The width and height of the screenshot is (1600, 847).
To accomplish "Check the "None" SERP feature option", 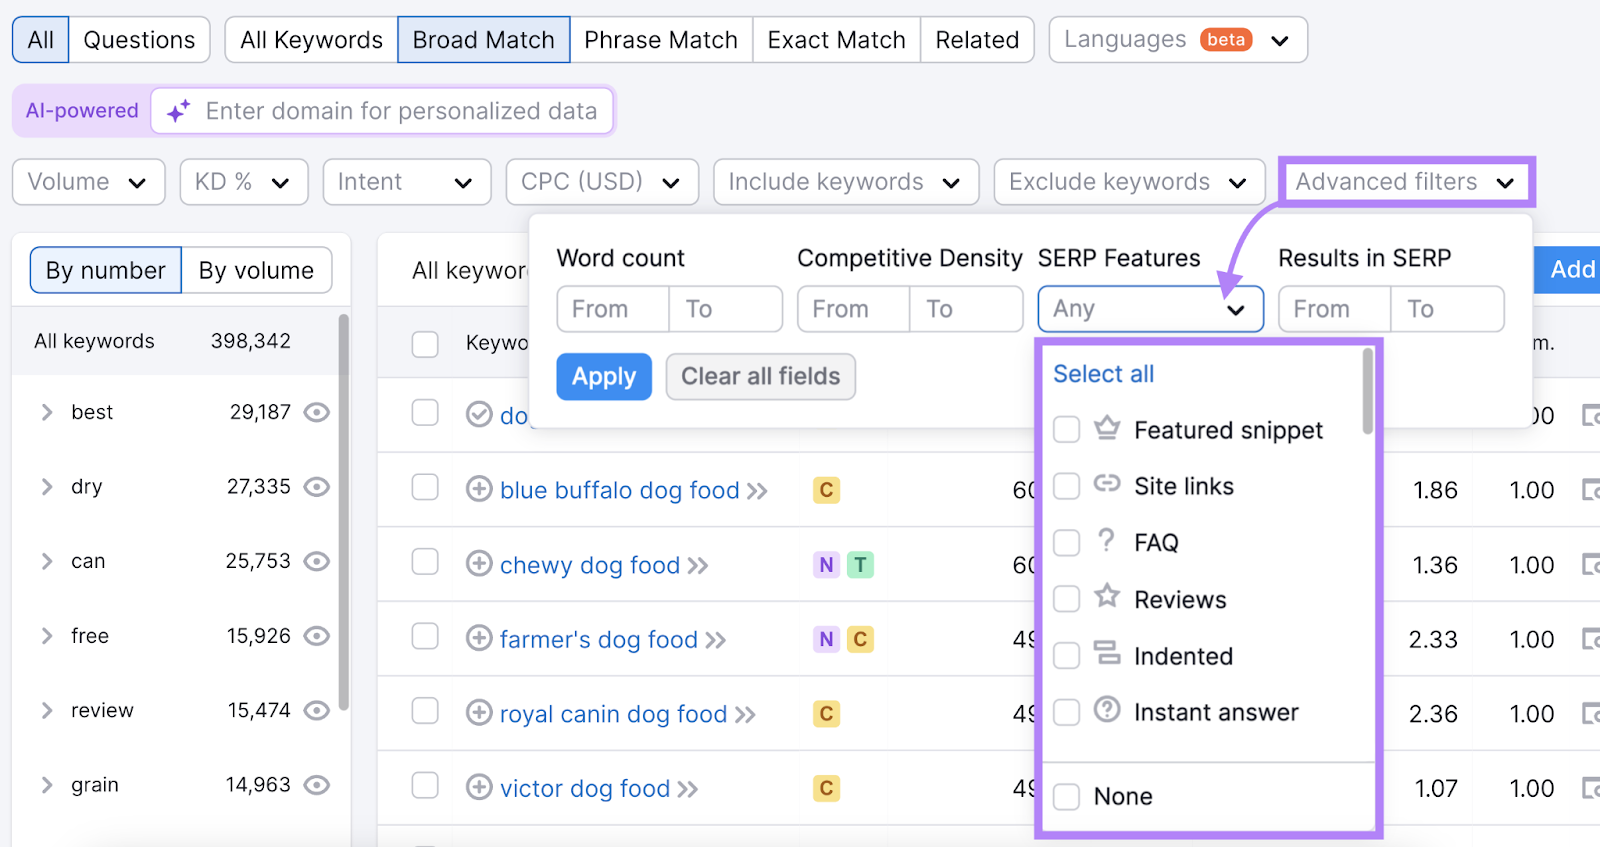I will point(1066,796).
